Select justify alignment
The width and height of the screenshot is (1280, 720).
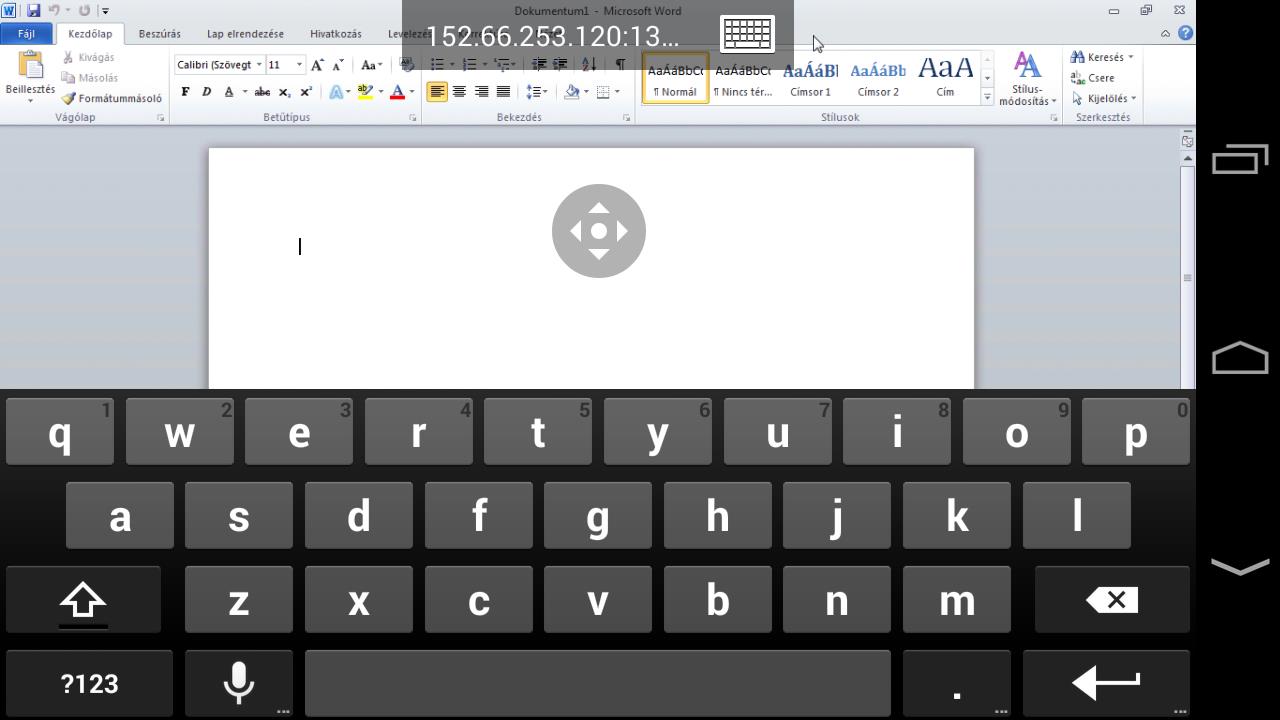(x=503, y=92)
